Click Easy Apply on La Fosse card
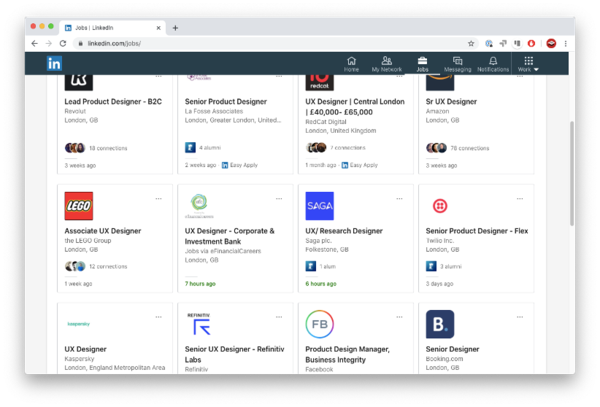 point(240,165)
